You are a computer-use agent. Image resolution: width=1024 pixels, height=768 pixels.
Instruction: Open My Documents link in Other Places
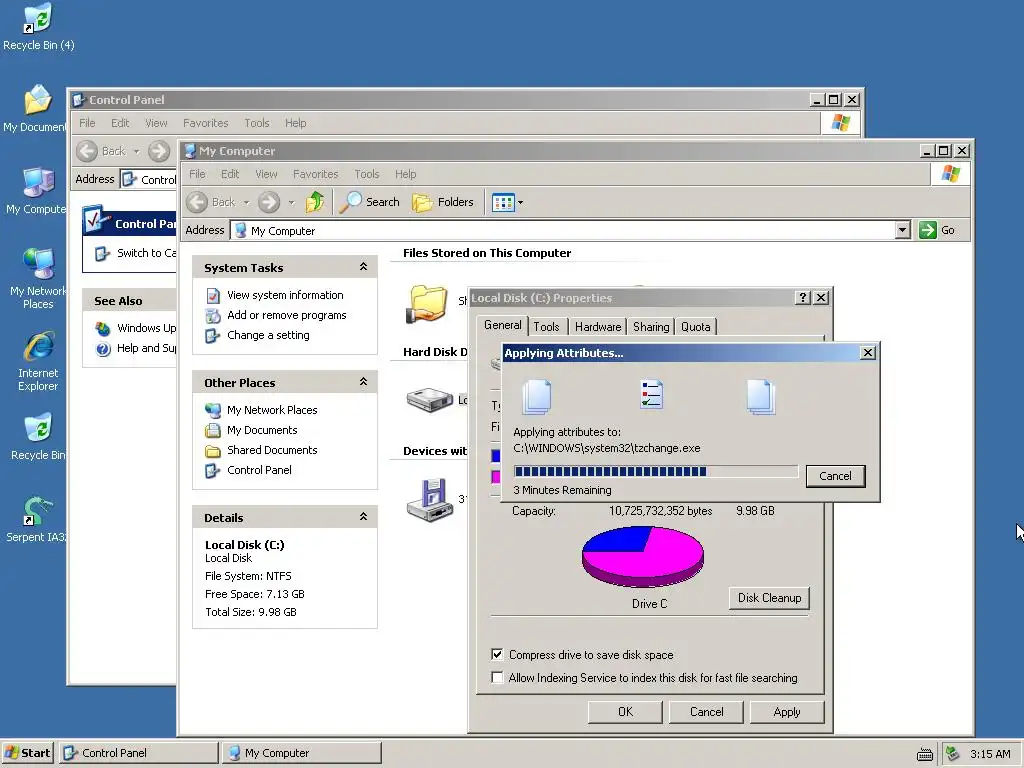tap(262, 430)
